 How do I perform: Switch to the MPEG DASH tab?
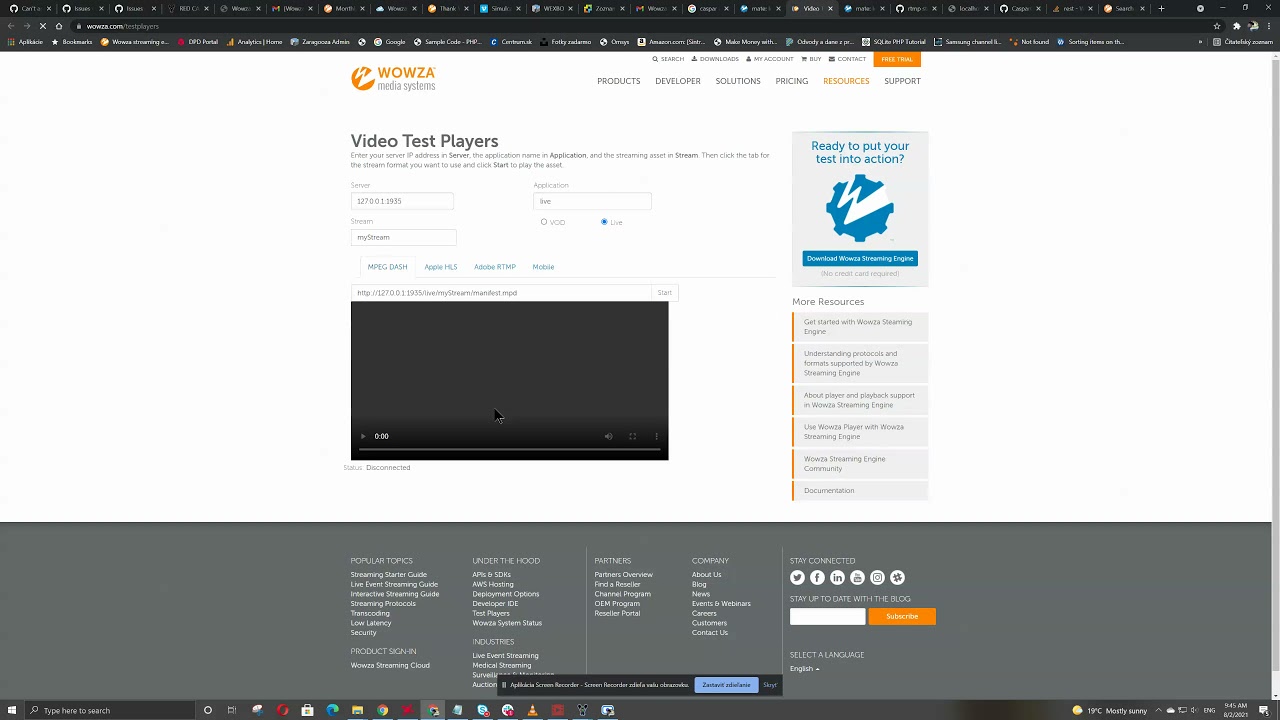[x=387, y=267]
